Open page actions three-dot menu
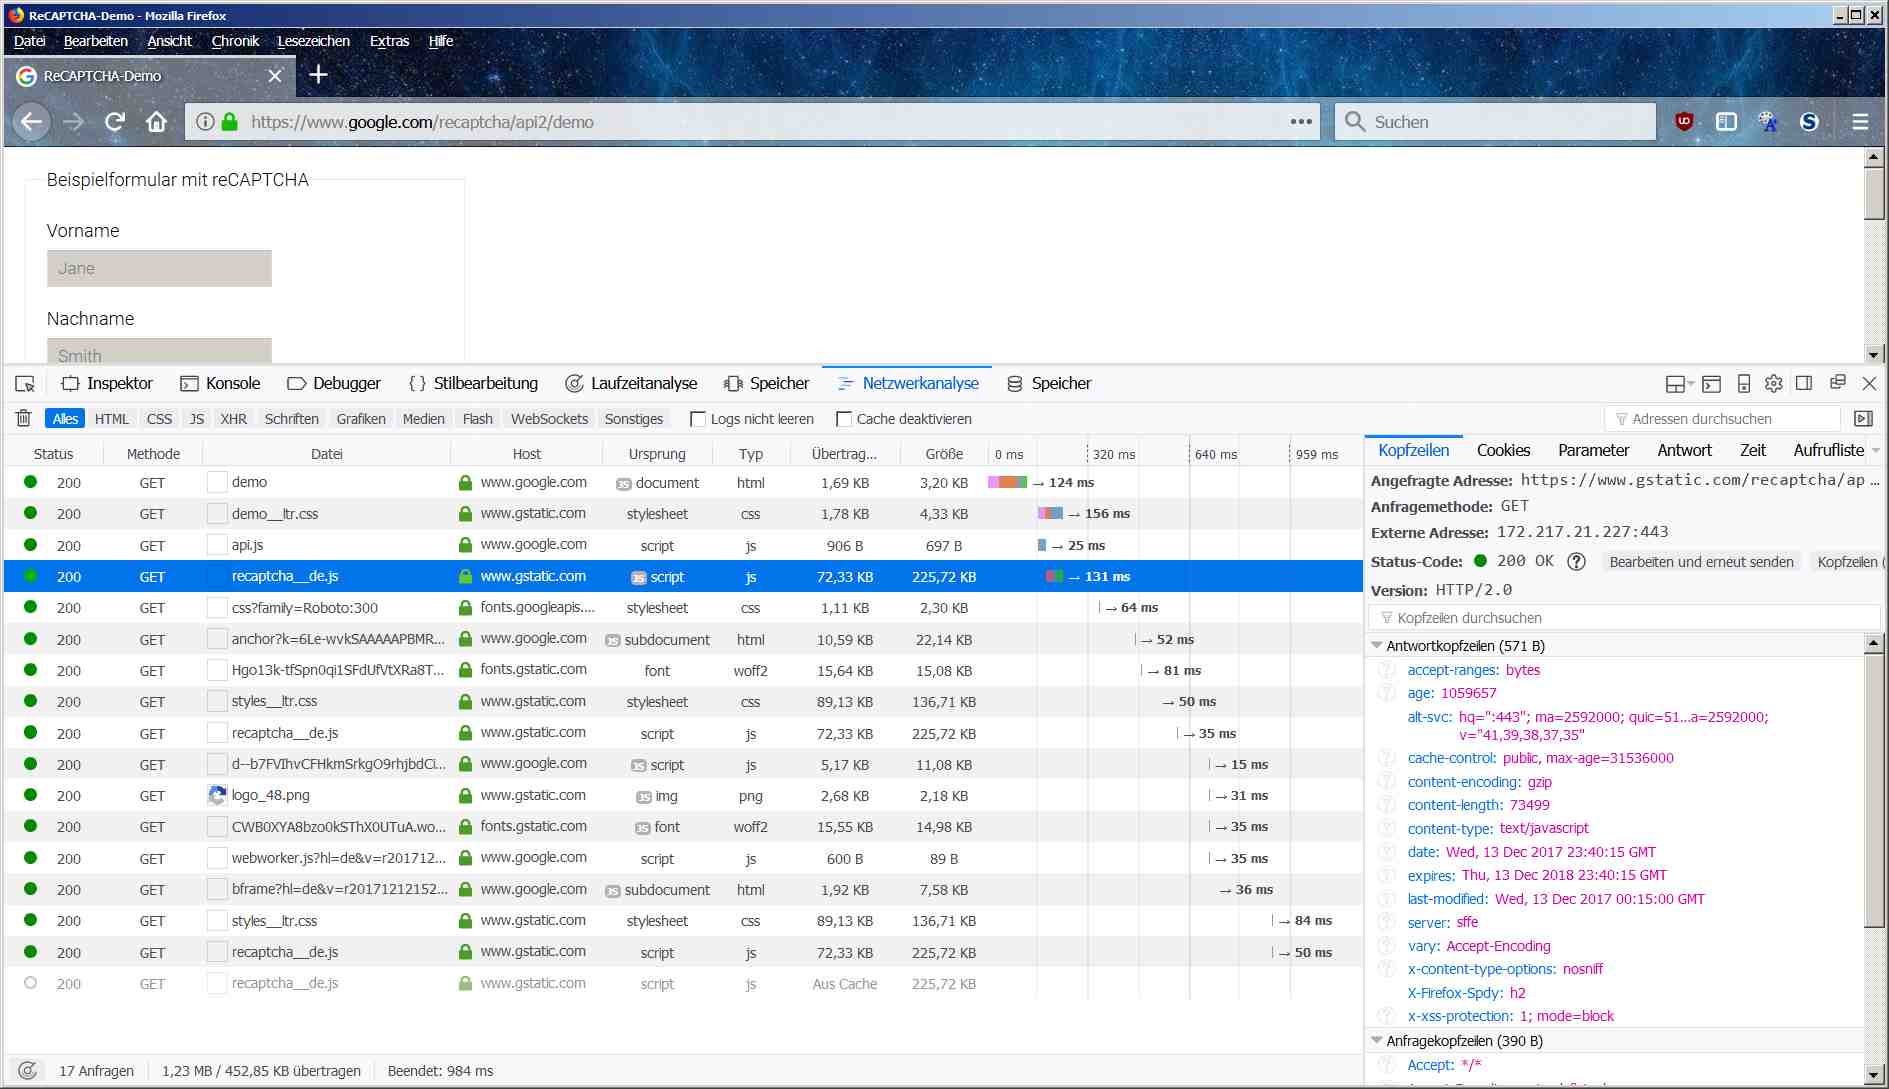 pos(1301,122)
